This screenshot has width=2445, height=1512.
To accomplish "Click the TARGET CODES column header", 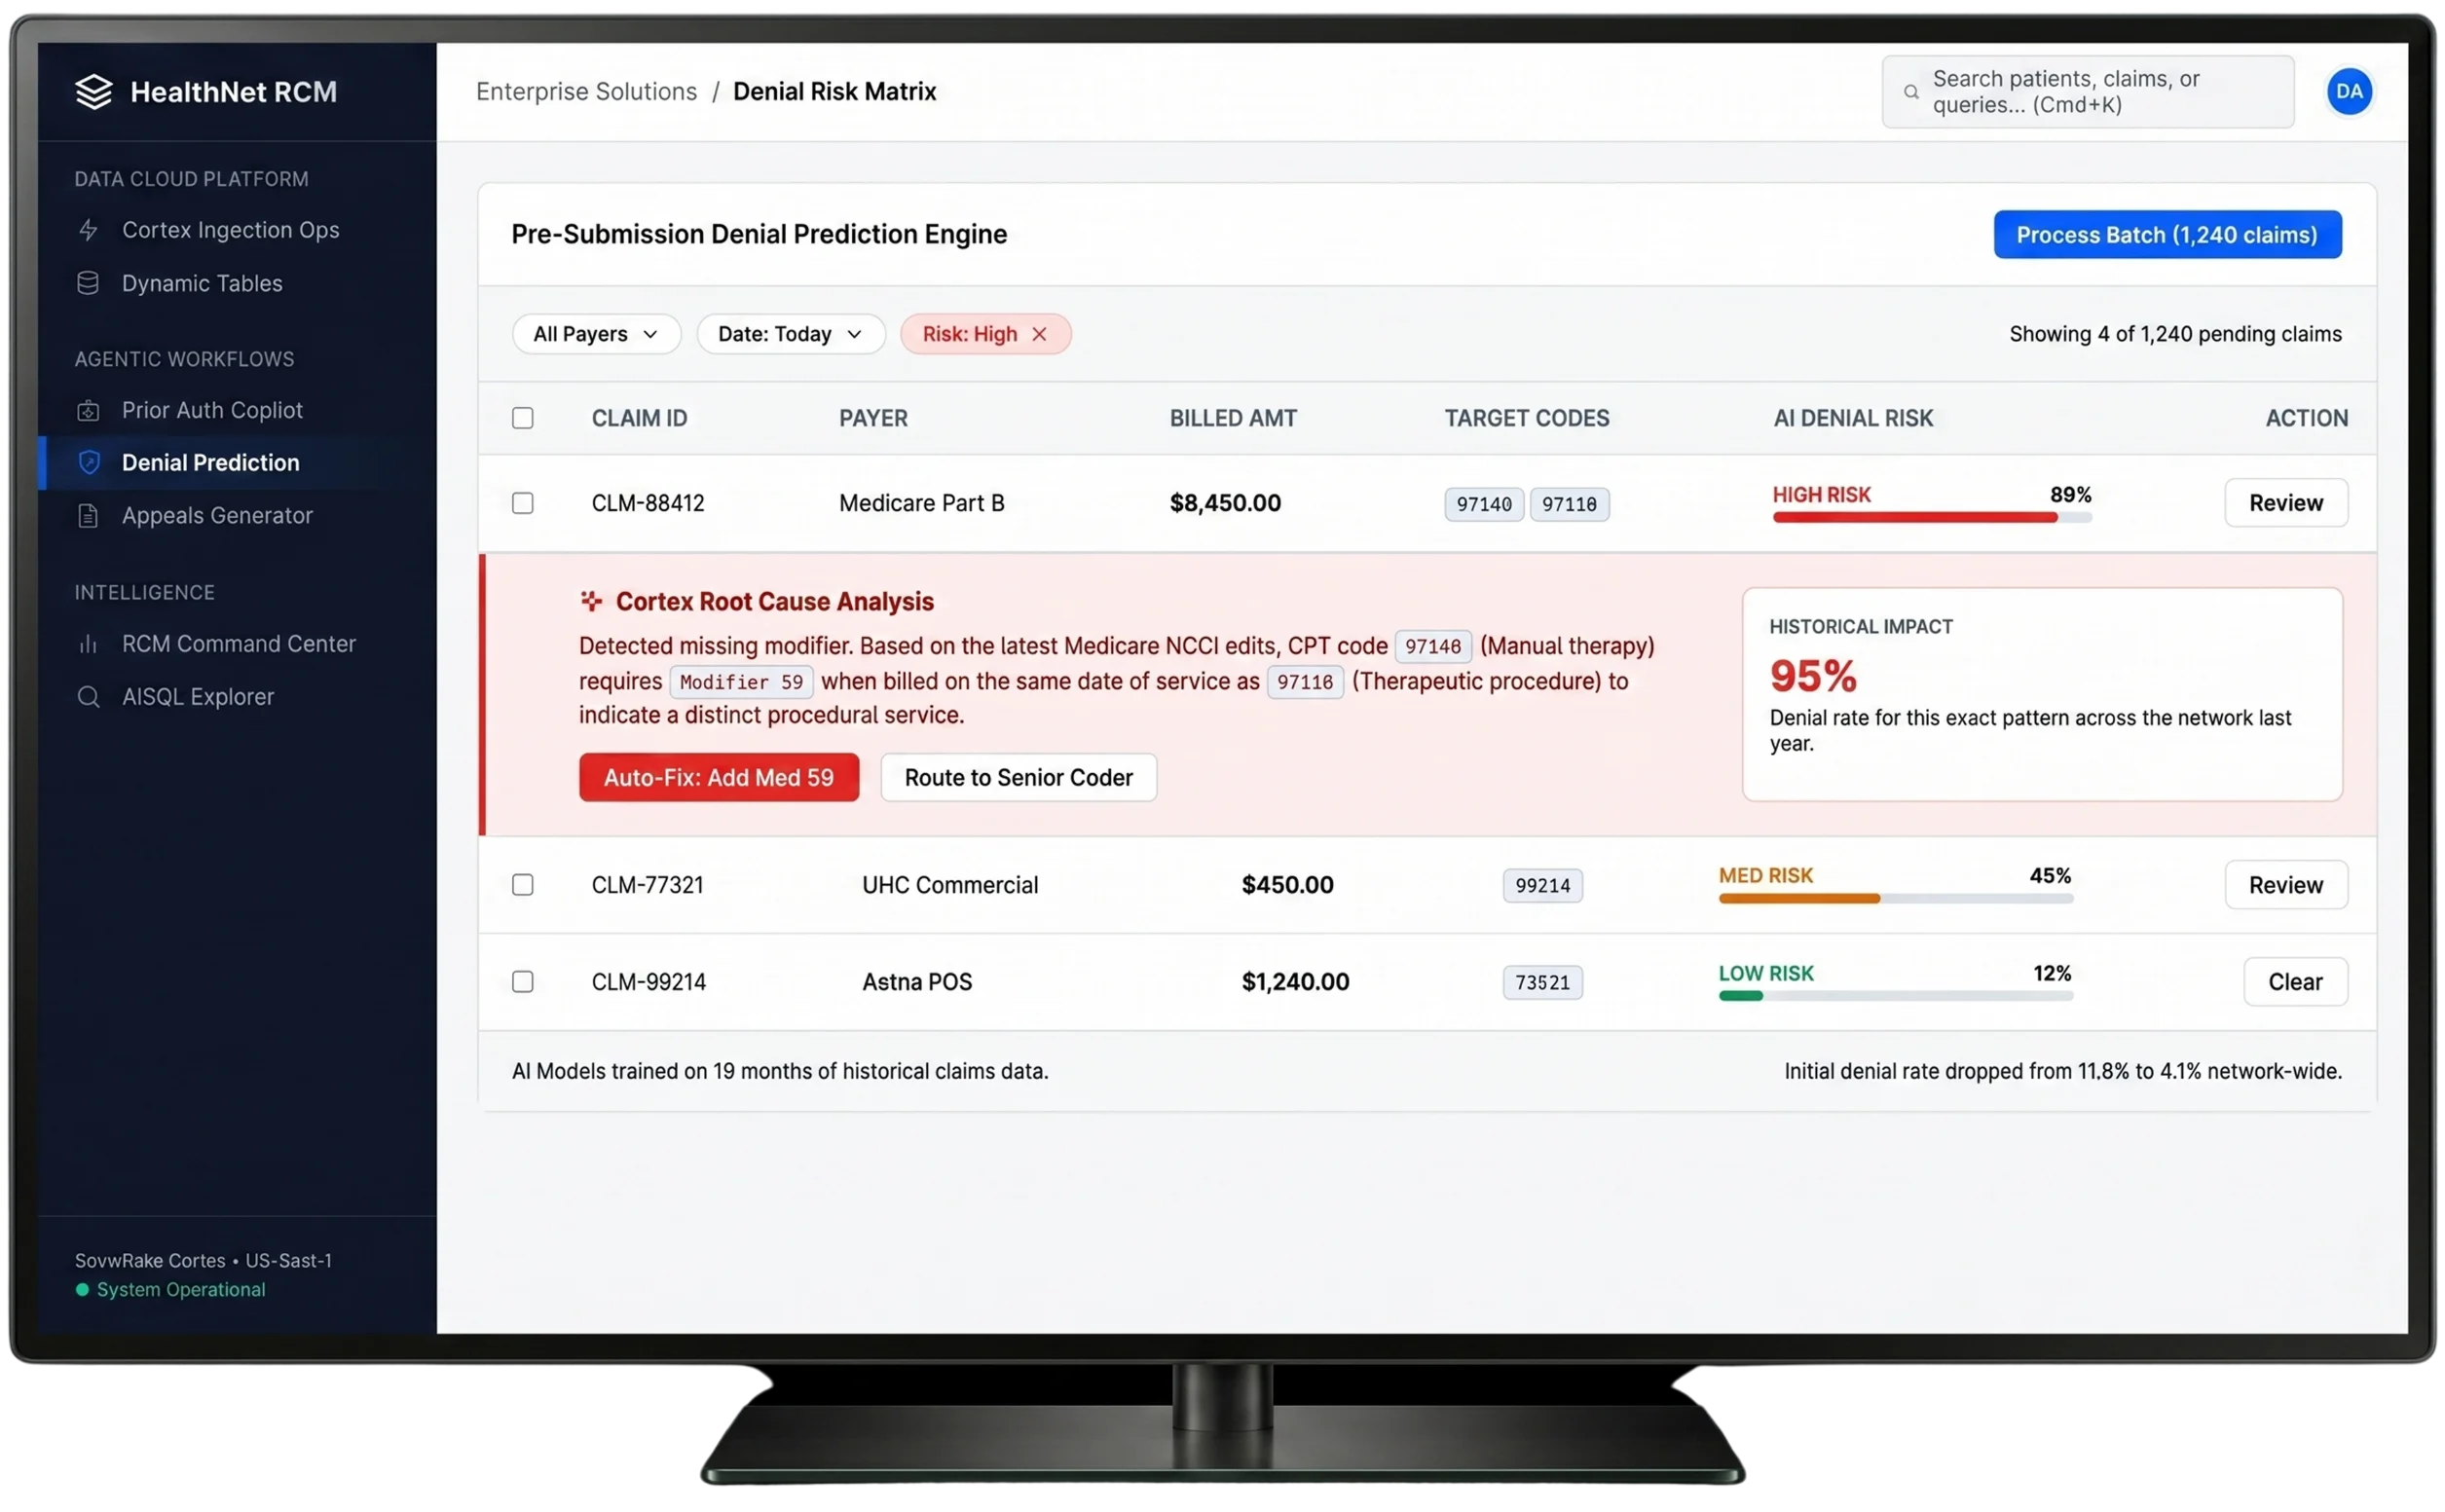I will click(1526, 418).
